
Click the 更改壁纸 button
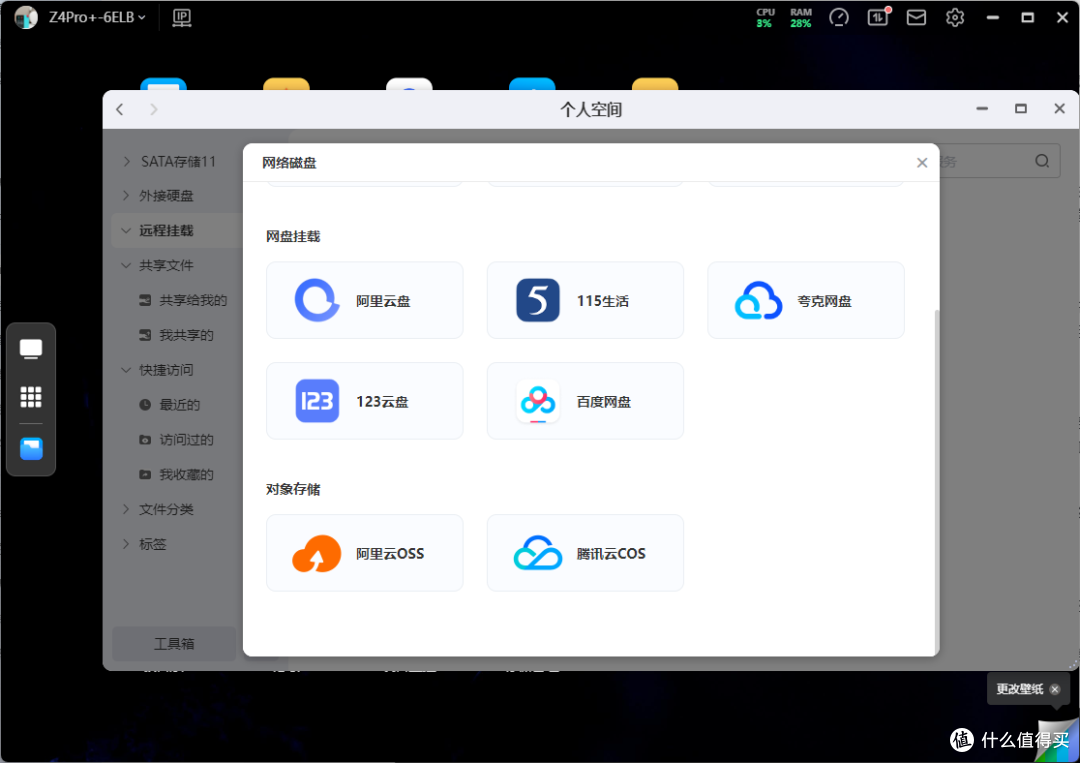[x=1019, y=689]
